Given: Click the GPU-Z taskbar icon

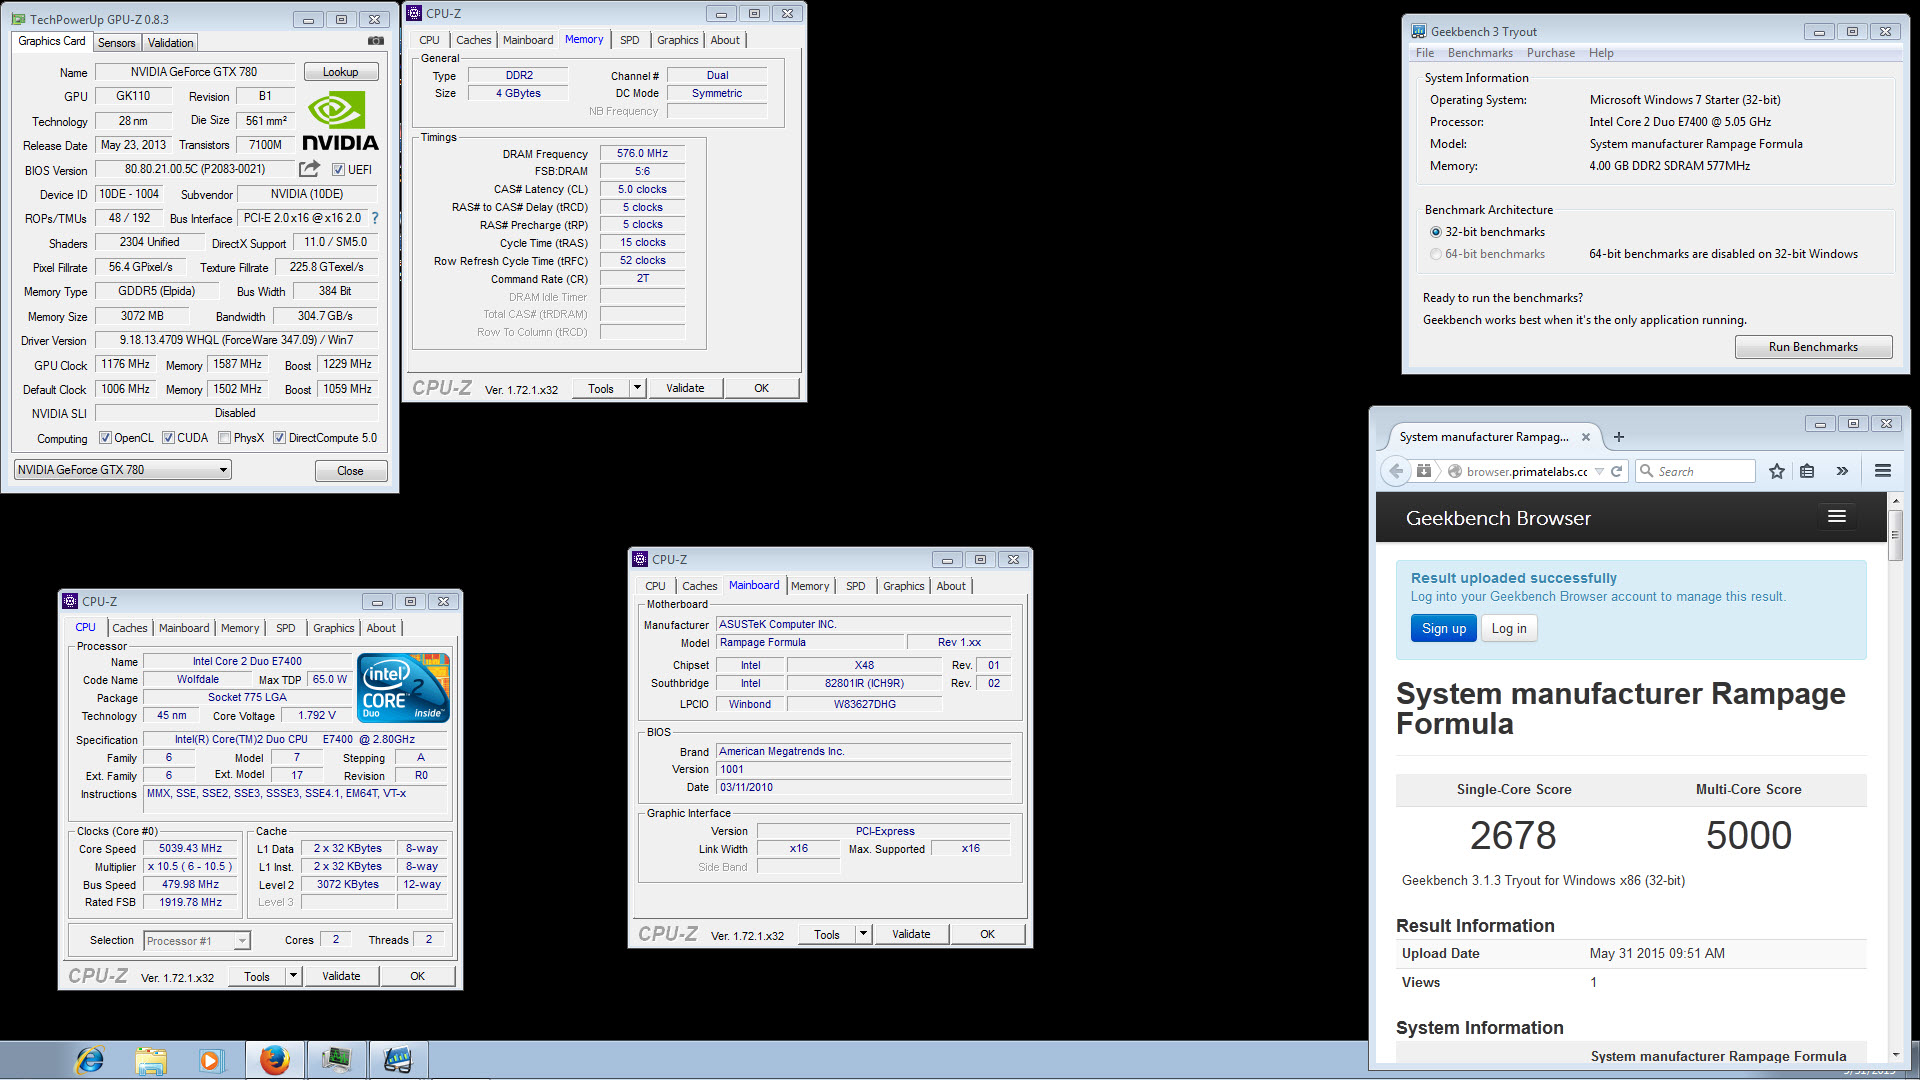Looking at the screenshot, I should tap(336, 1060).
